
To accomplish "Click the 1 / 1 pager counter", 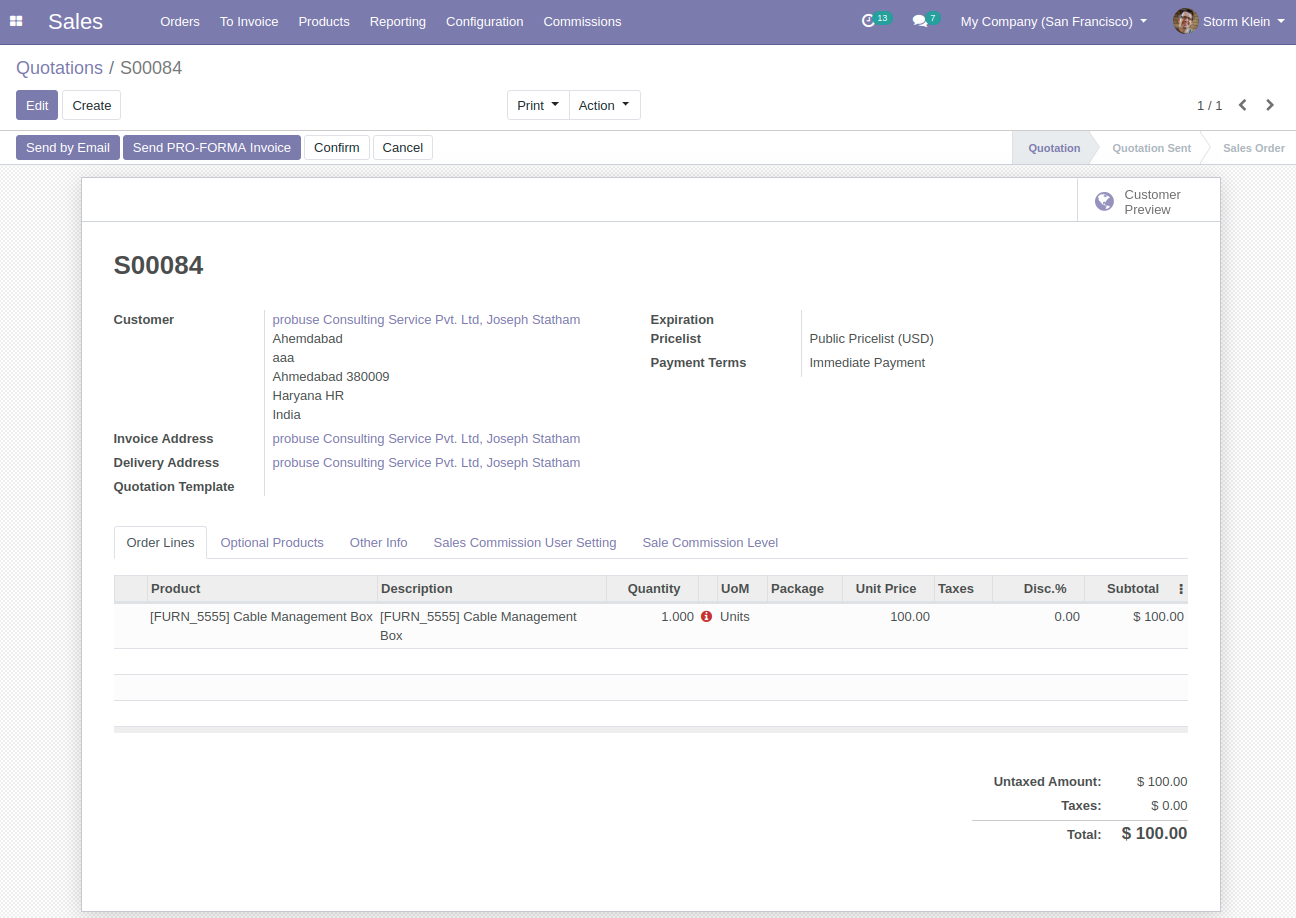I will pyautogui.click(x=1209, y=105).
